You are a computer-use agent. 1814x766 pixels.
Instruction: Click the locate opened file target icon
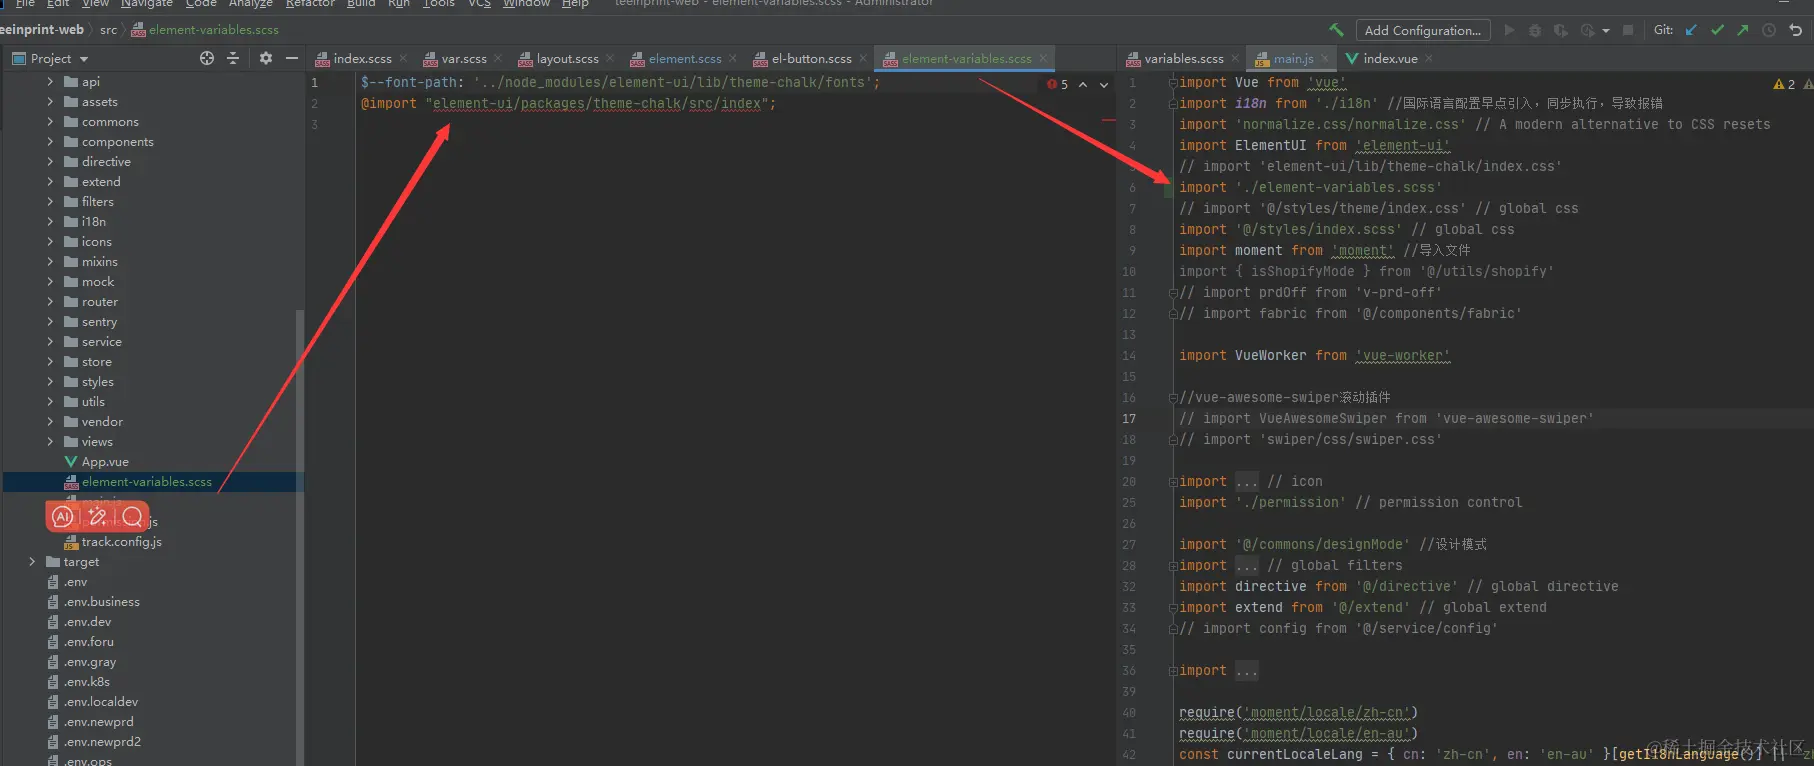[207, 58]
